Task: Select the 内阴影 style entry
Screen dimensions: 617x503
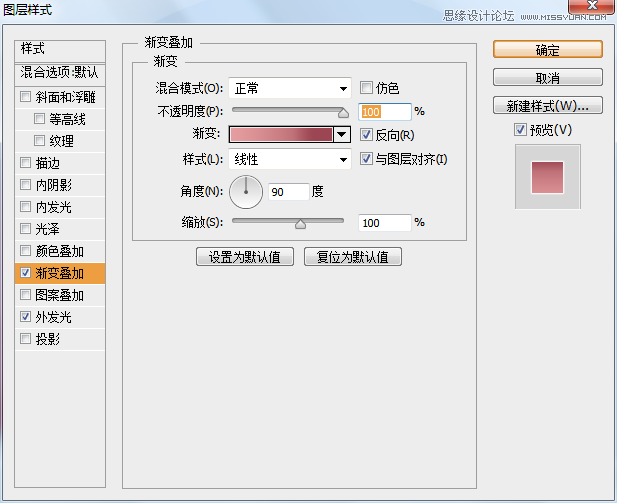Action: [x=54, y=185]
